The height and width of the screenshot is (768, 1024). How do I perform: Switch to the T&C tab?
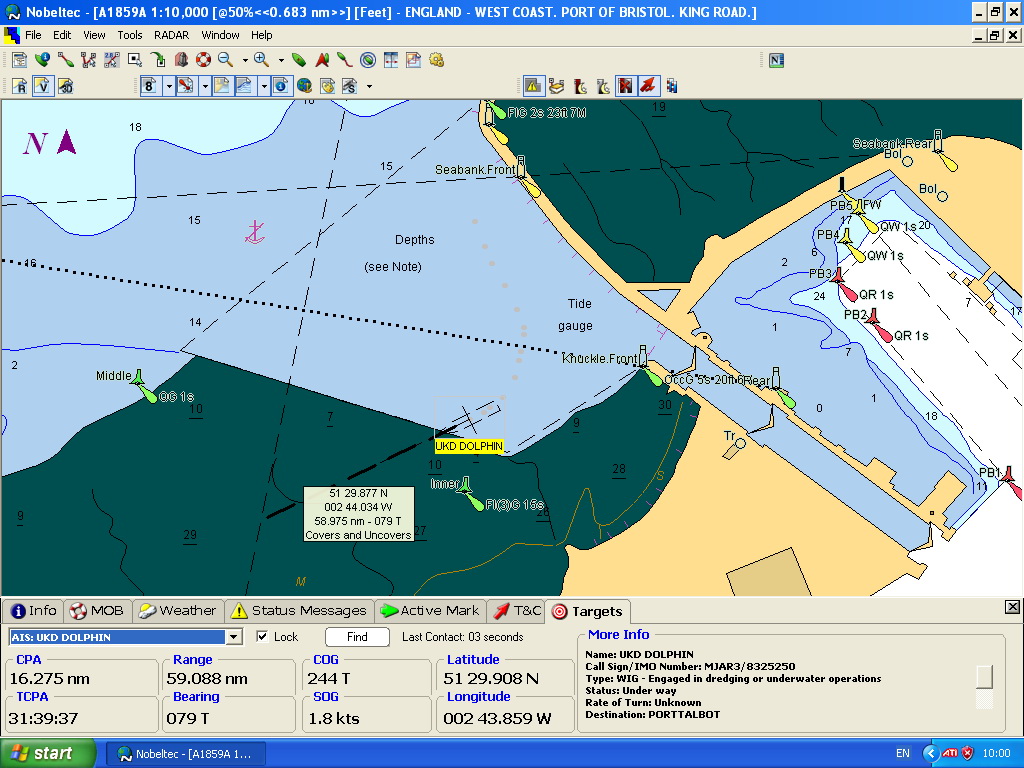[x=517, y=611]
